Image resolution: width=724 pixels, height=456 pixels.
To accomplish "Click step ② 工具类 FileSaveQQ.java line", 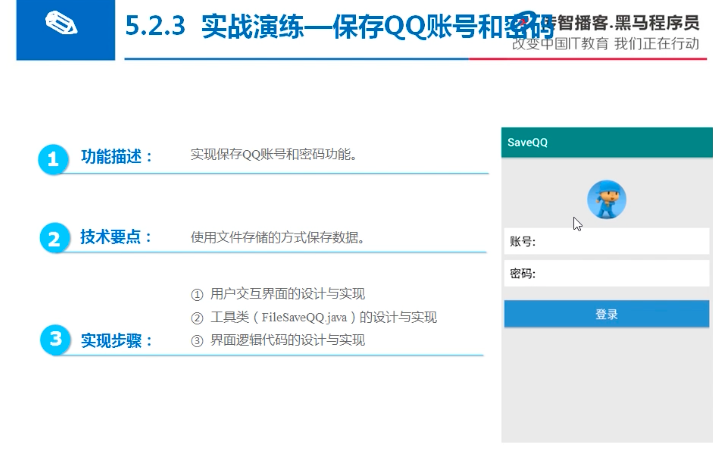I will [x=314, y=317].
